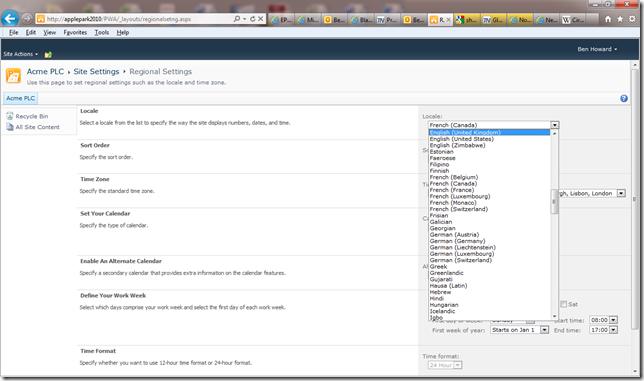Open the View menu
The height and width of the screenshot is (381, 644).
pyautogui.click(x=49, y=32)
